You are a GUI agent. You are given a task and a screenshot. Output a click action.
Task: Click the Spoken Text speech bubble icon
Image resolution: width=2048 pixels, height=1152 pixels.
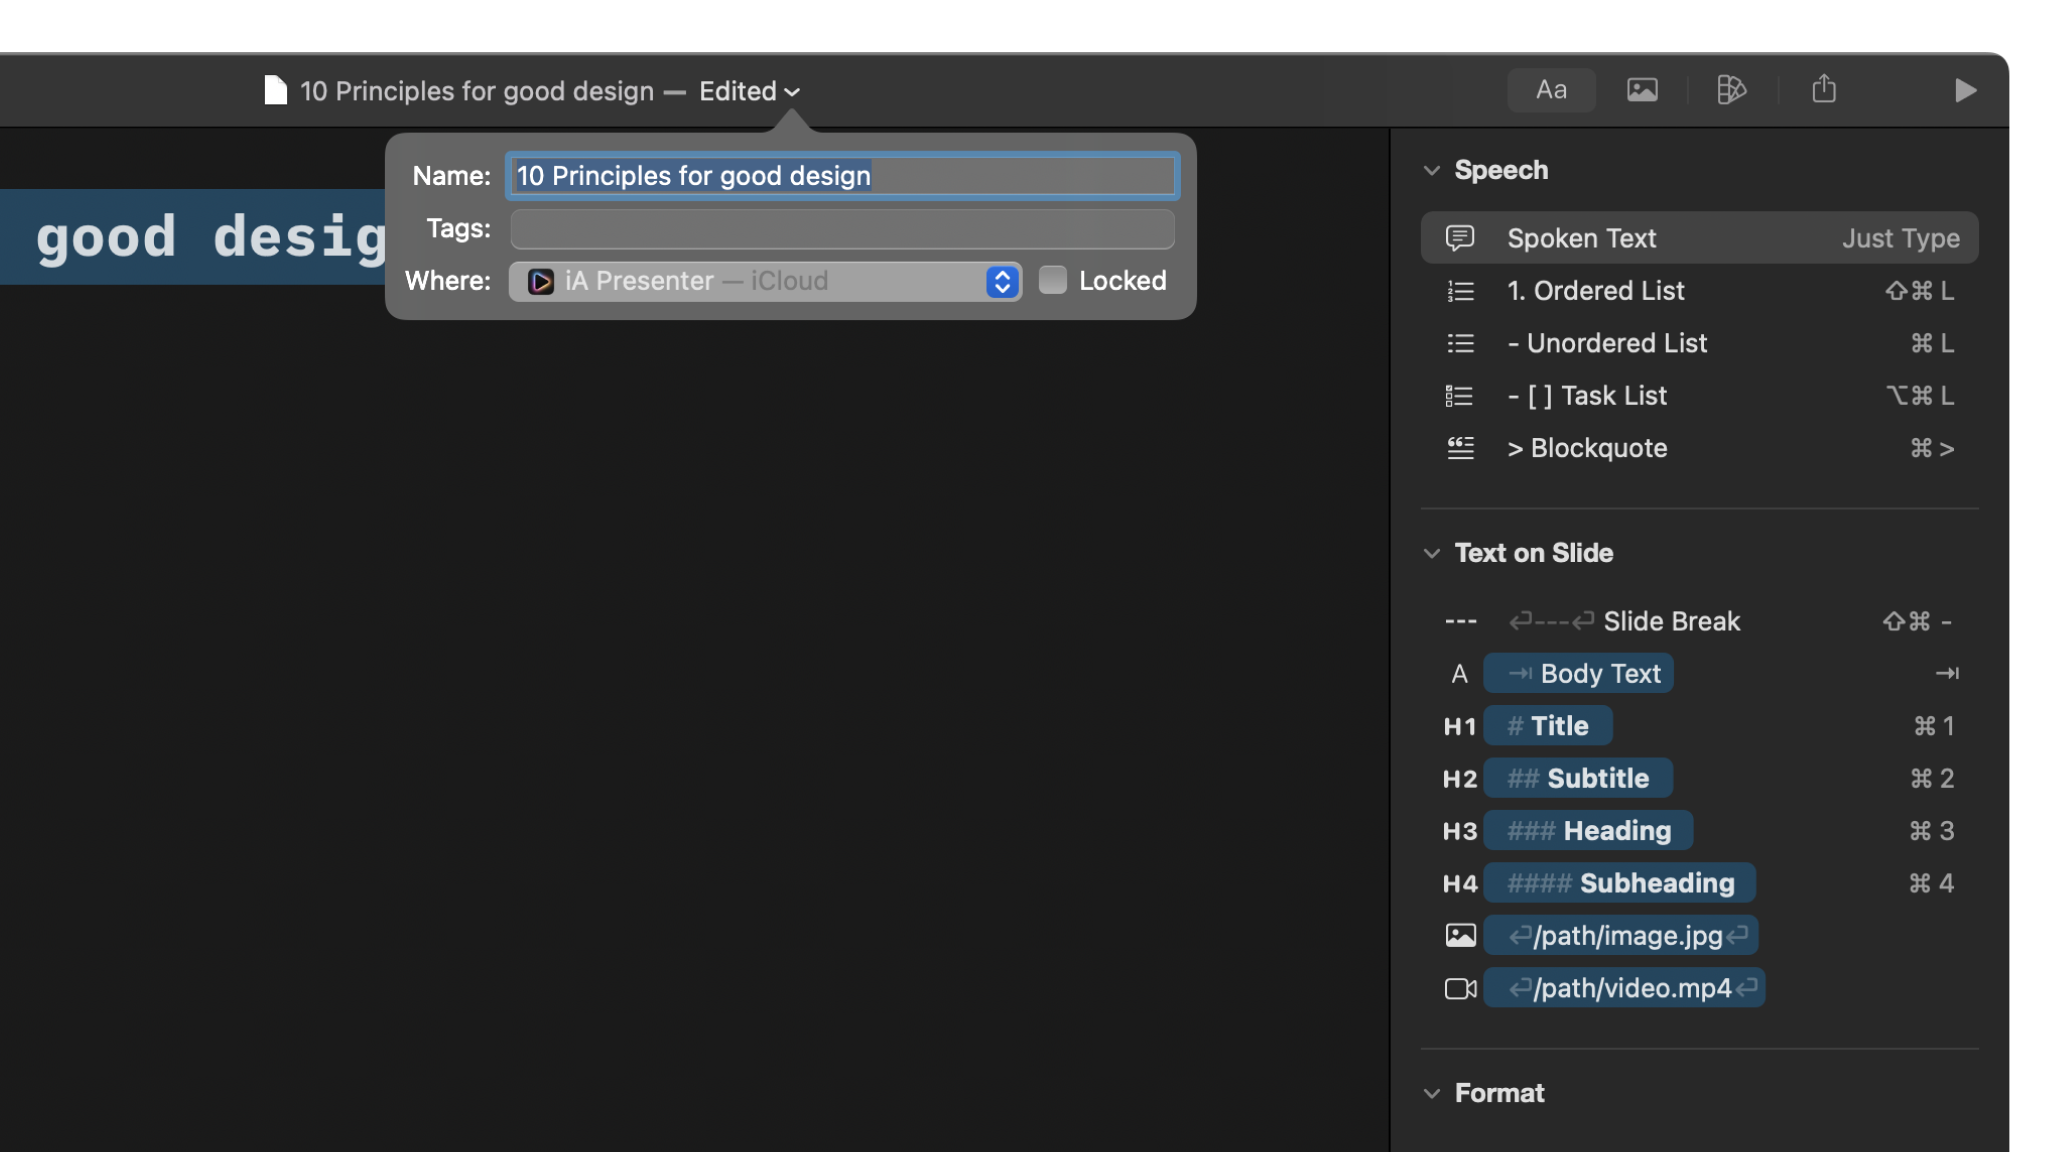[x=1460, y=238]
